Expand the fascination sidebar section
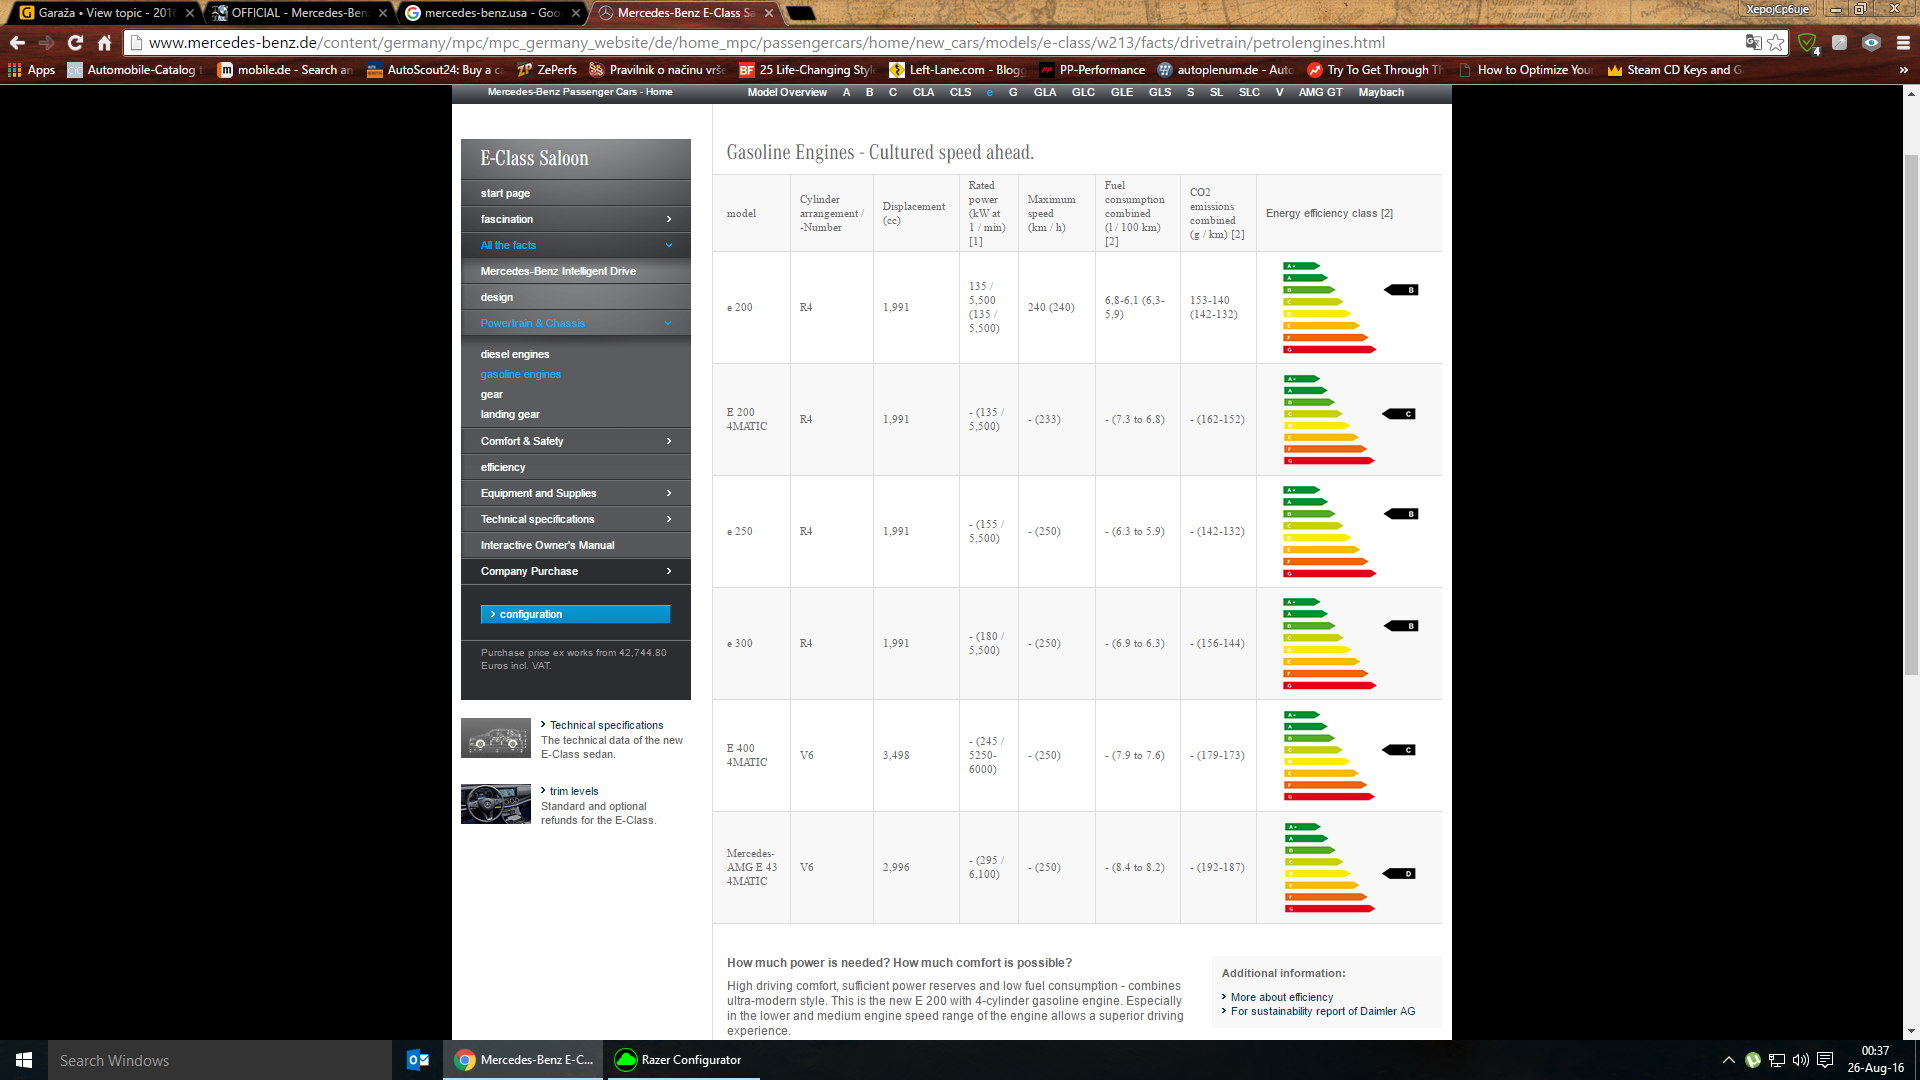Image resolution: width=1920 pixels, height=1080 pixels. pyautogui.click(x=576, y=219)
